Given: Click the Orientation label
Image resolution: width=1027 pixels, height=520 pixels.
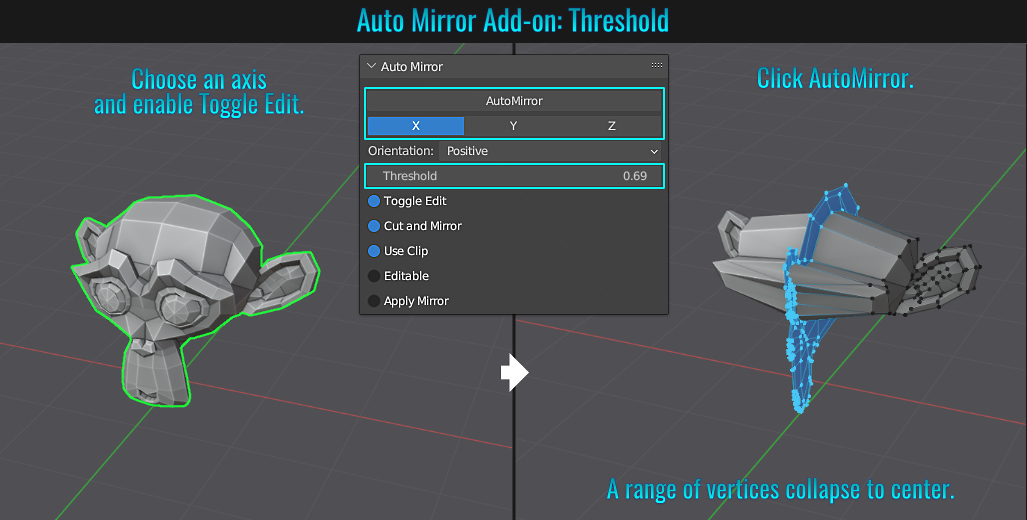Looking at the screenshot, I should click(401, 151).
